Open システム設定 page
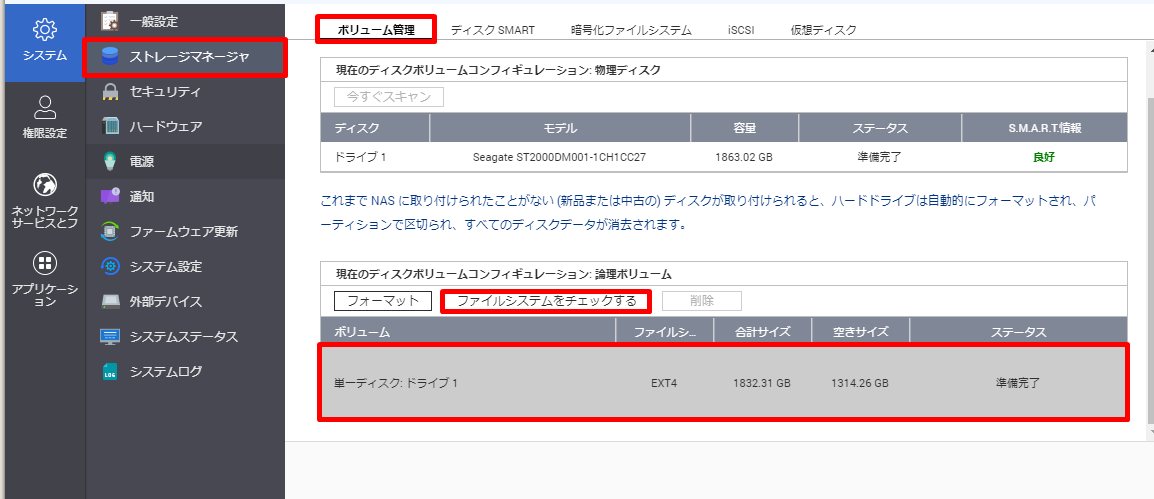1154x499 pixels. 185,266
